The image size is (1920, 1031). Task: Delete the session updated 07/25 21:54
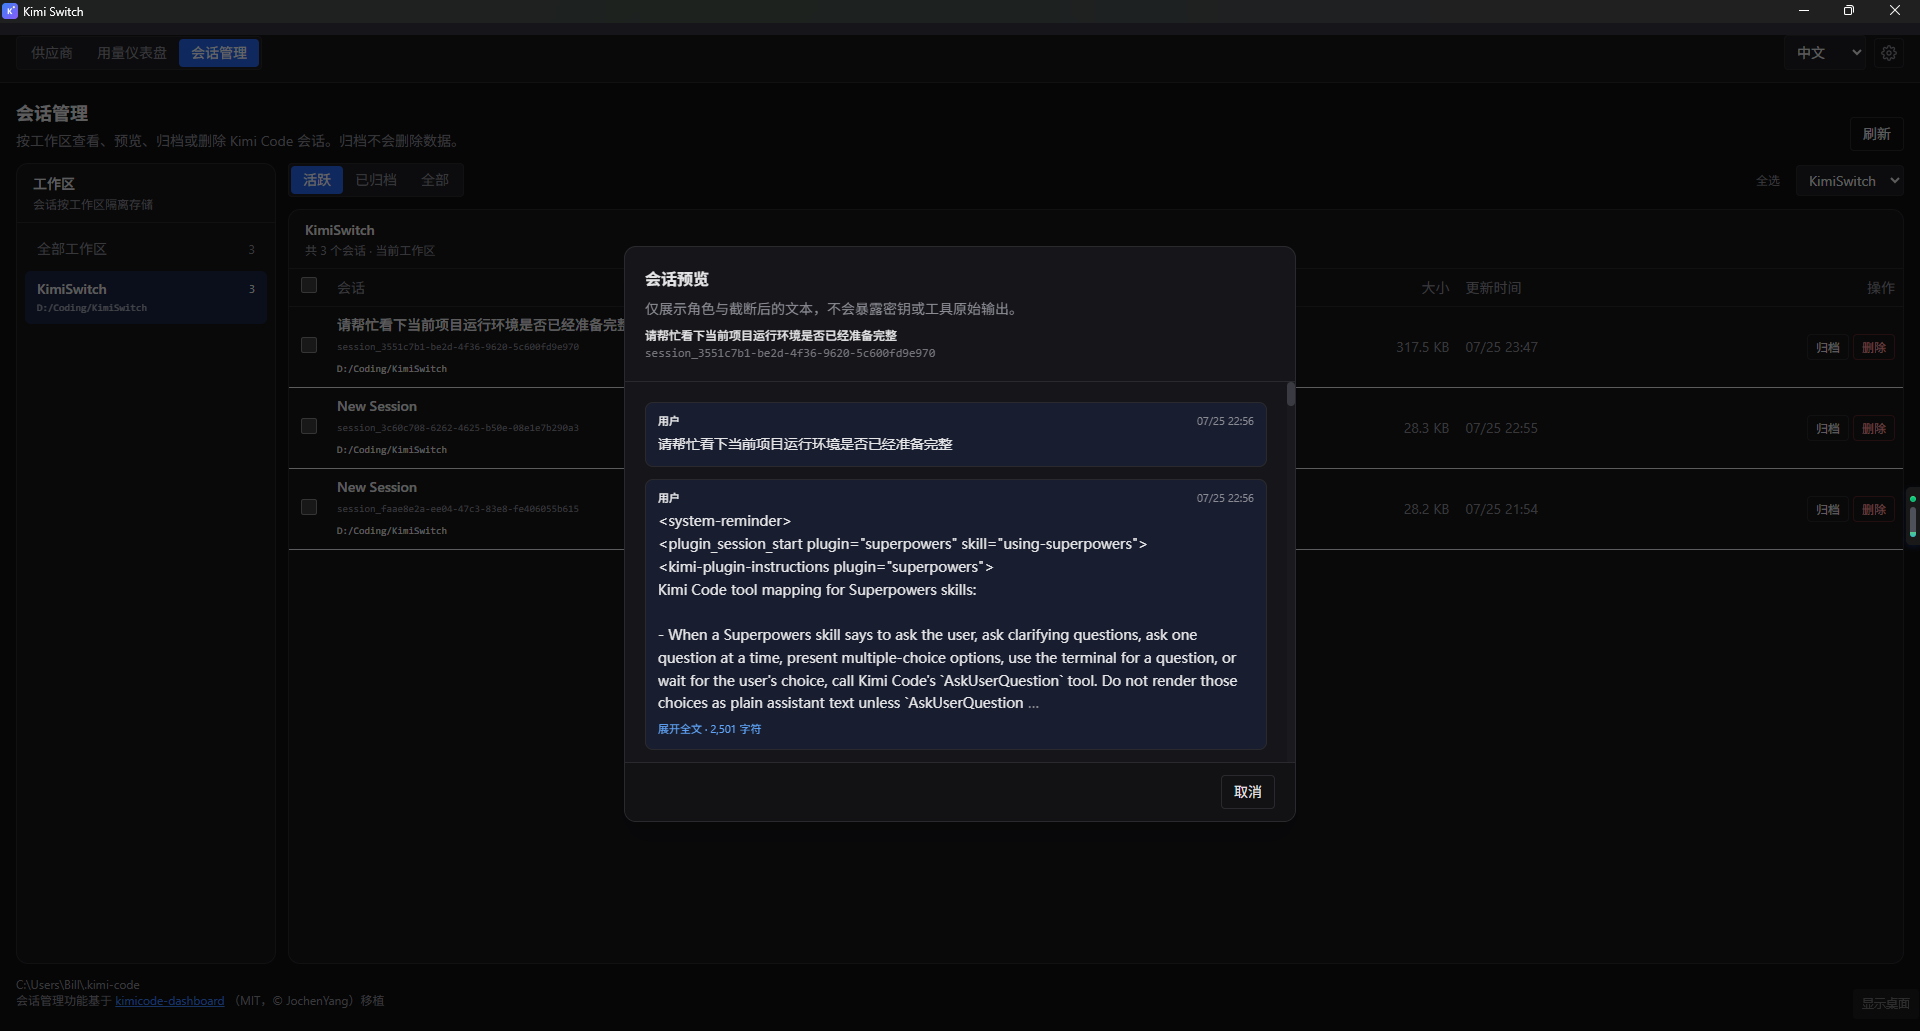coord(1874,509)
